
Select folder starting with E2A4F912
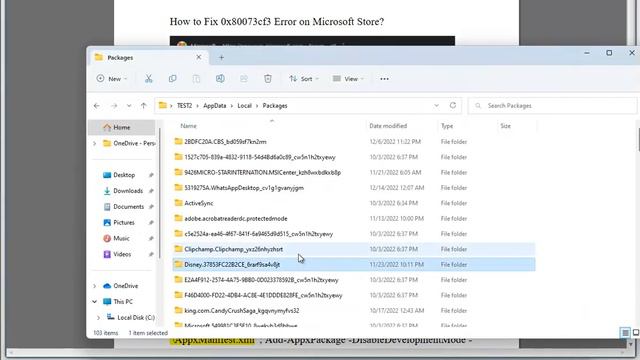354,280
